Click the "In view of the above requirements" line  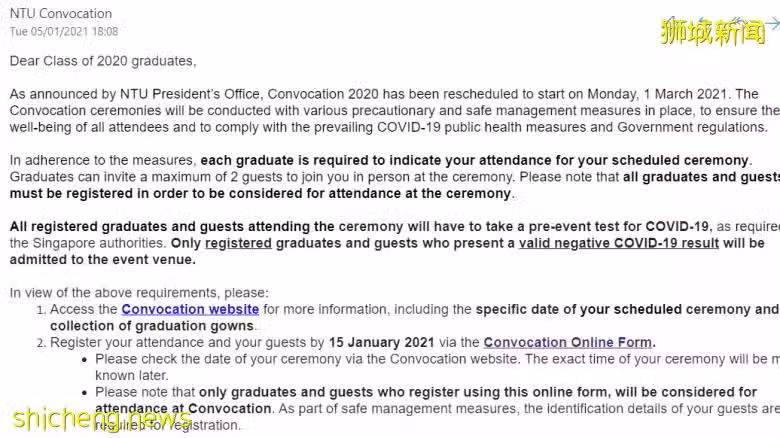click(x=139, y=293)
